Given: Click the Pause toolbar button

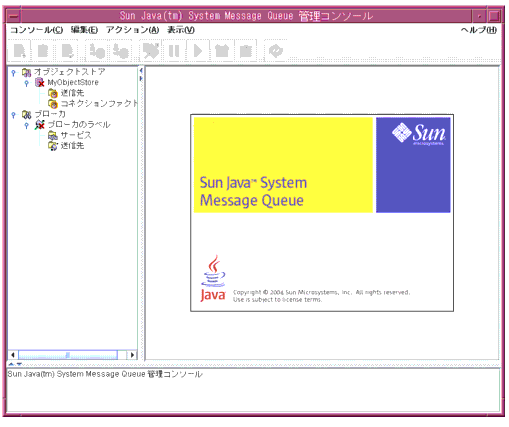Looking at the screenshot, I should [174, 51].
